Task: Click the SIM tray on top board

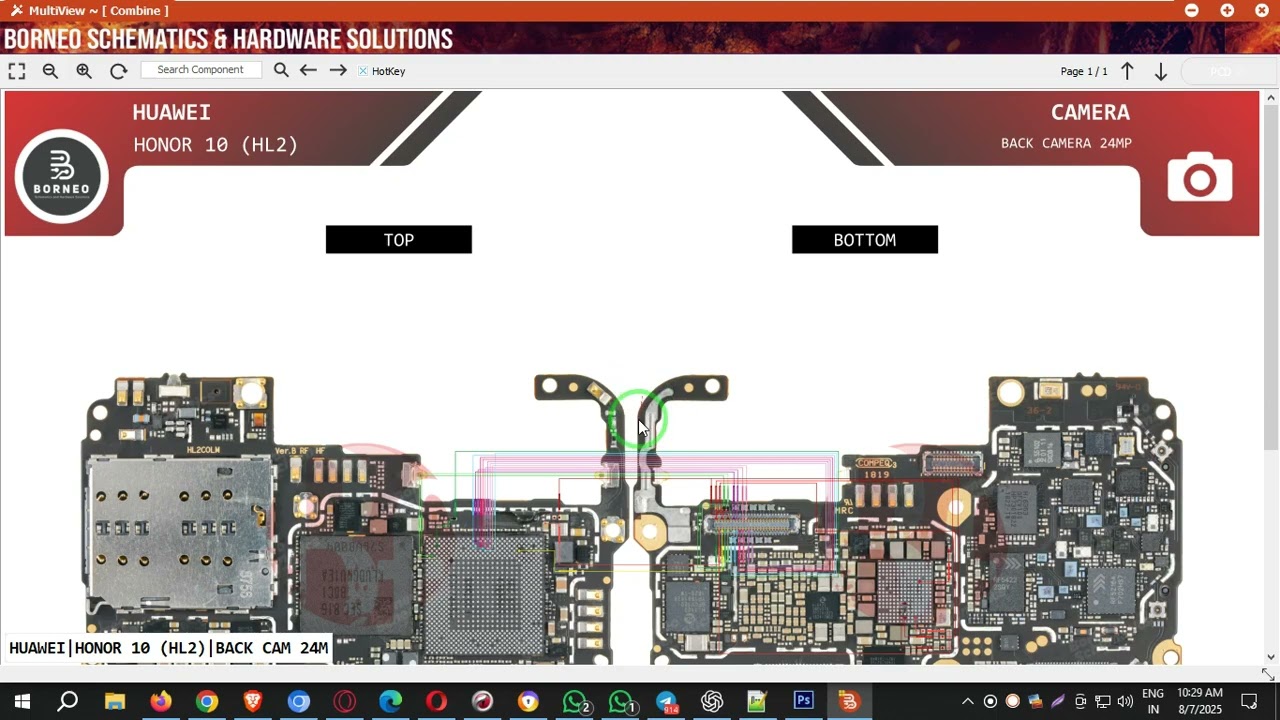Action: point(180,533)
